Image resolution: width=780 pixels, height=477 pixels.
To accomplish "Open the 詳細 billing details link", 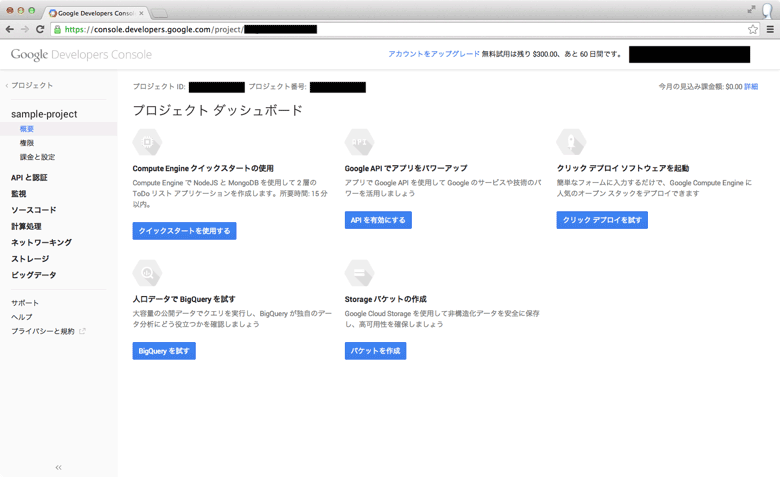I will click(751, 87).
